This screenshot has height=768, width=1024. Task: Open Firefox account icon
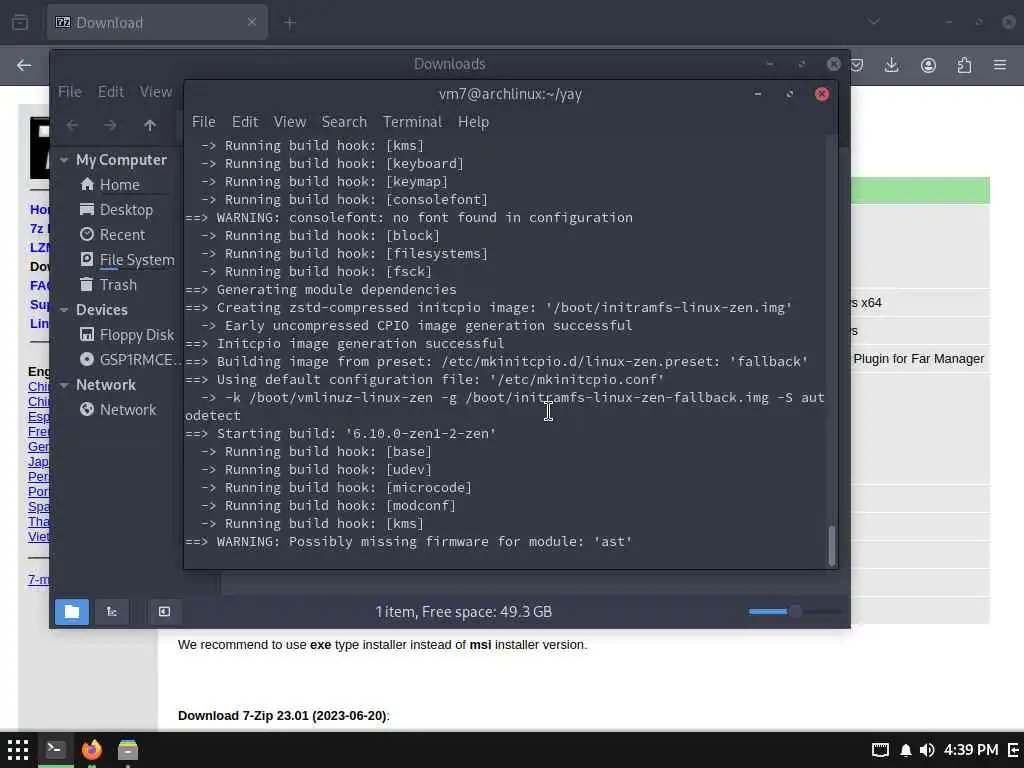click(x=928, y=65)
